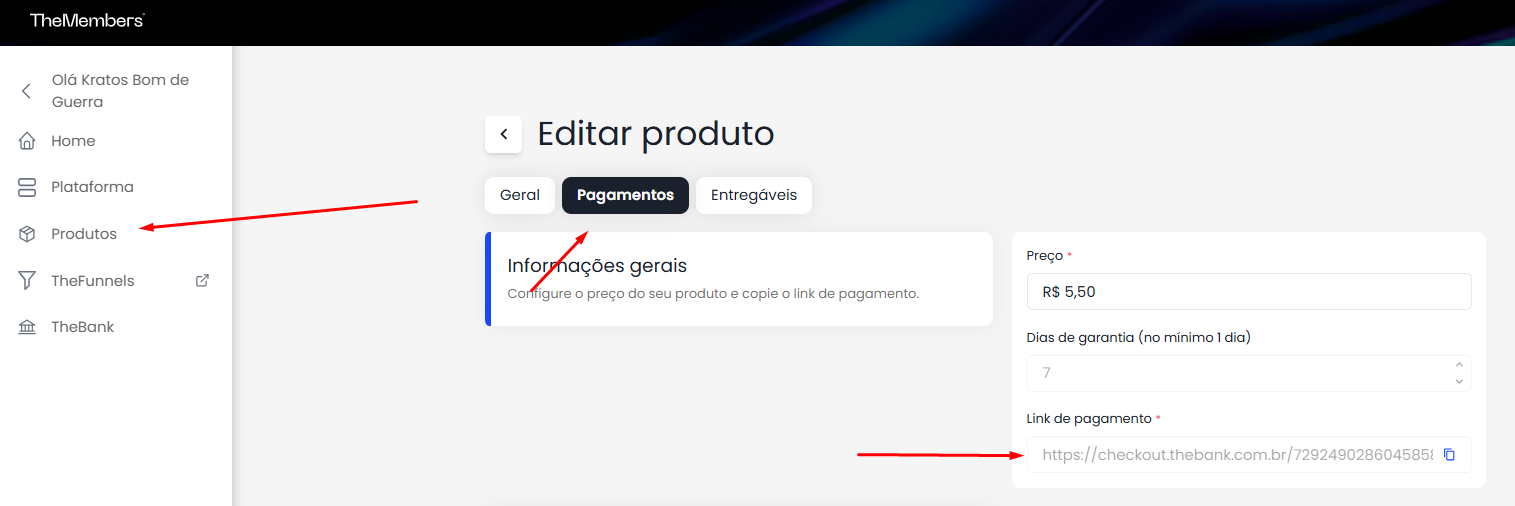This screenshot has width=1515, height=506.
Task: Collapse sidebar with the left chevron
Action: pyautogui.click(x=27, y=91)
